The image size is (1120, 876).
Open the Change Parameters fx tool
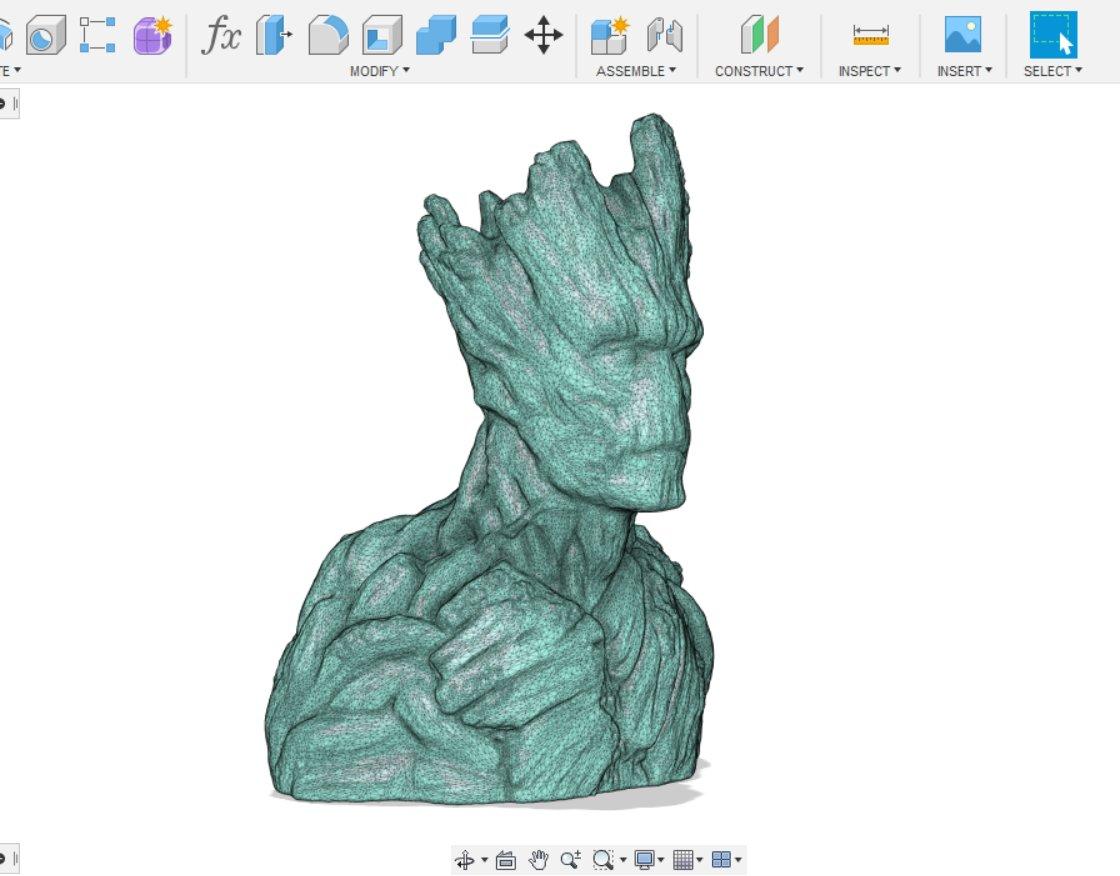pyautogui.click(x=221, y=33)
